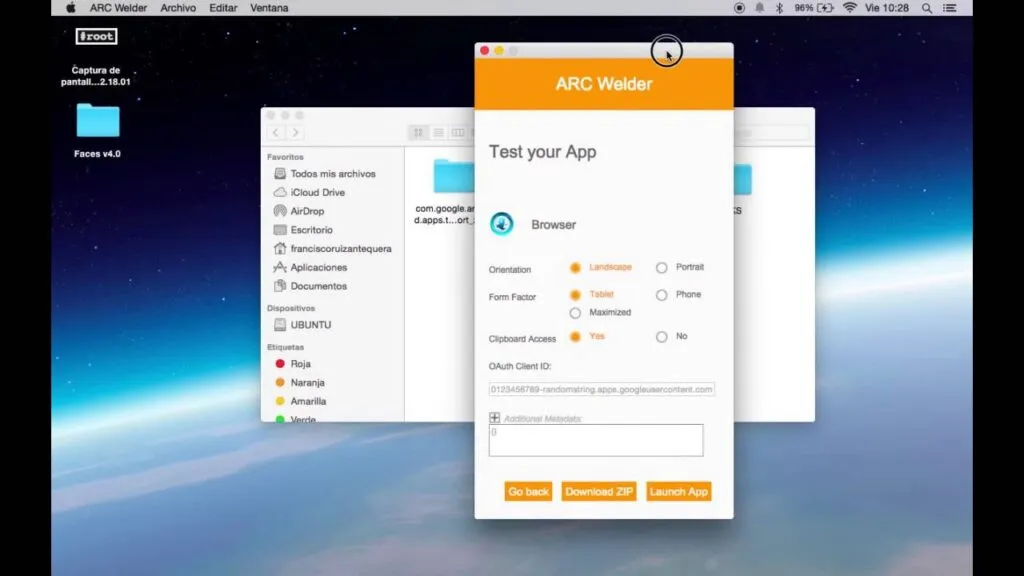1024x576 pixels.
Task: Switch Finder to column view
Action: coord(458,133)
